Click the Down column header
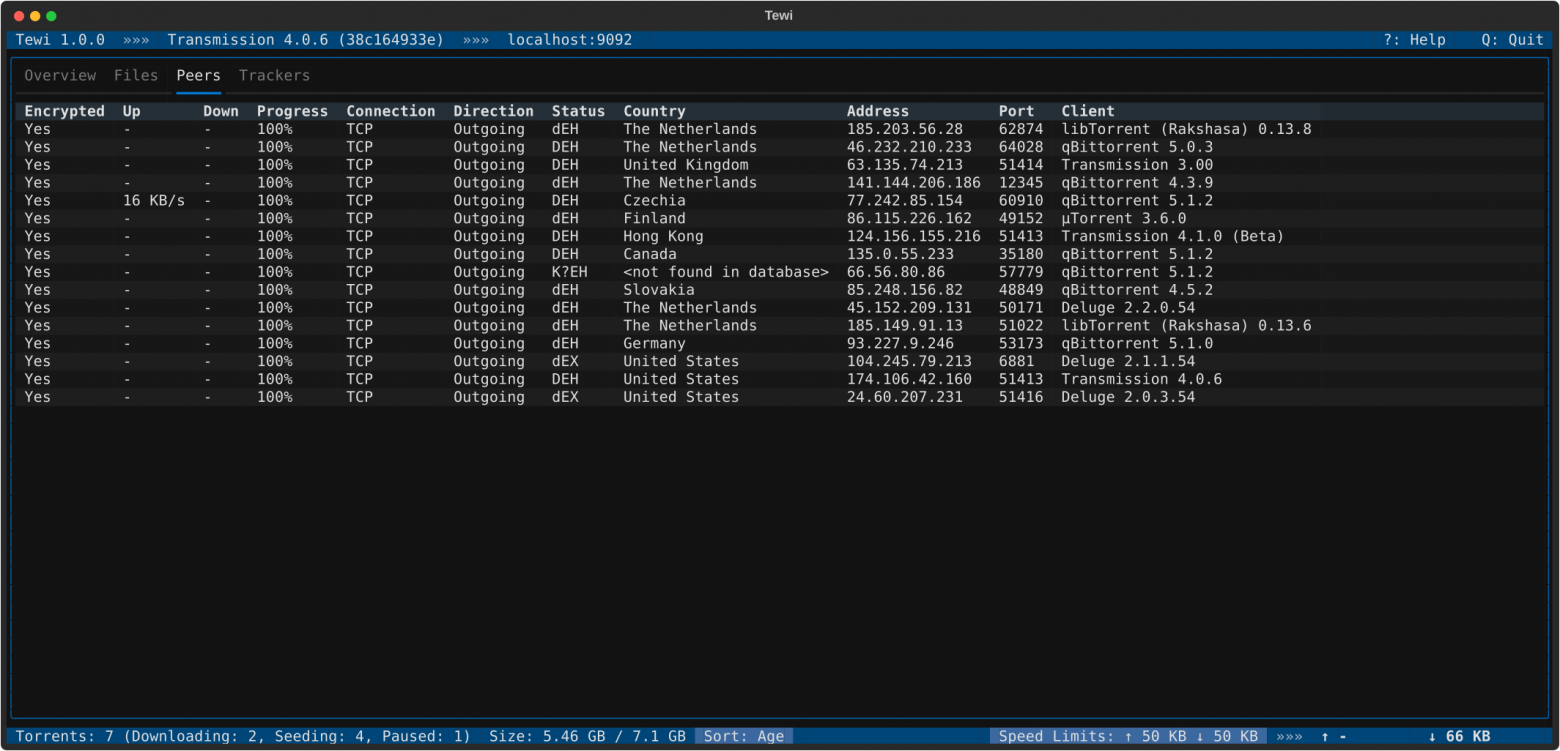1560x751 pixels. pos(221,111)
